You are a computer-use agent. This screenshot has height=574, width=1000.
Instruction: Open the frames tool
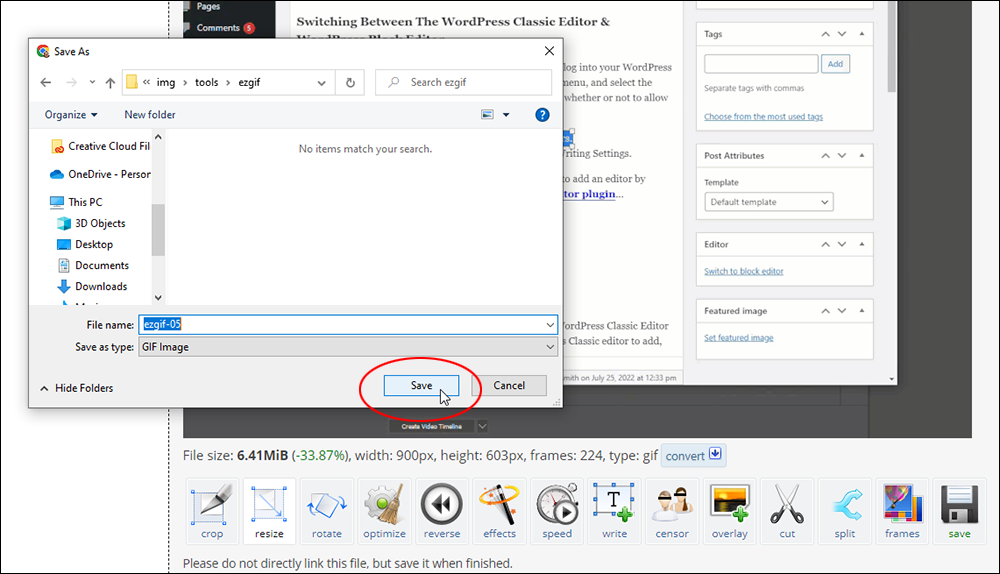pyautogui.click(x=902, y=511)
